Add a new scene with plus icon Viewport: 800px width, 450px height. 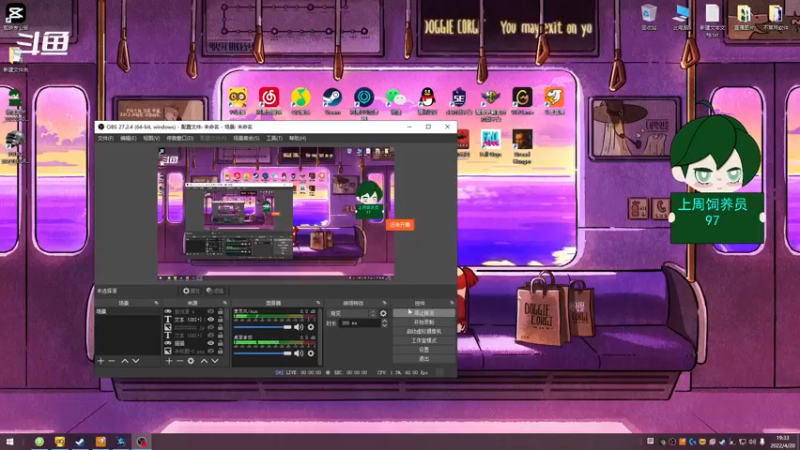(x=101, y=361)
